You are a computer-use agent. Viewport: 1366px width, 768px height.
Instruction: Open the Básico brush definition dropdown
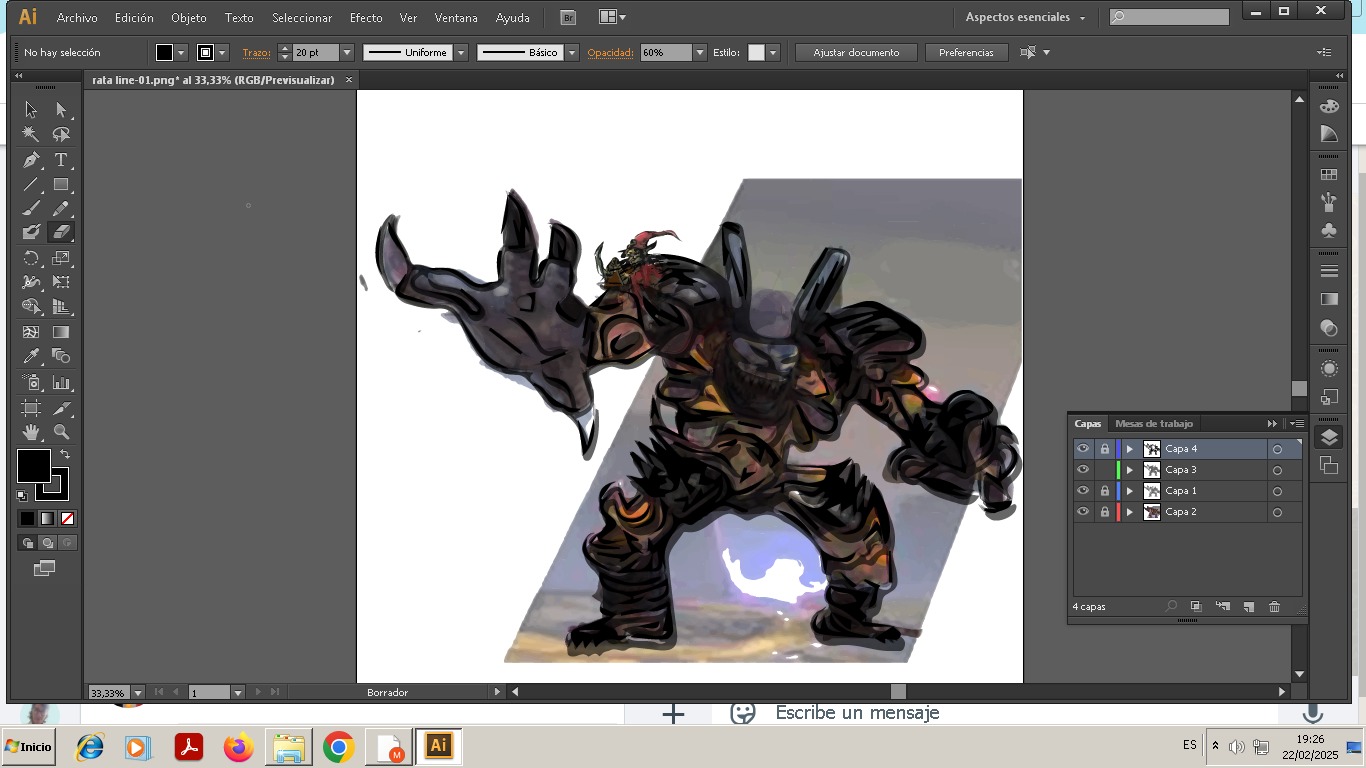point(572,53)
